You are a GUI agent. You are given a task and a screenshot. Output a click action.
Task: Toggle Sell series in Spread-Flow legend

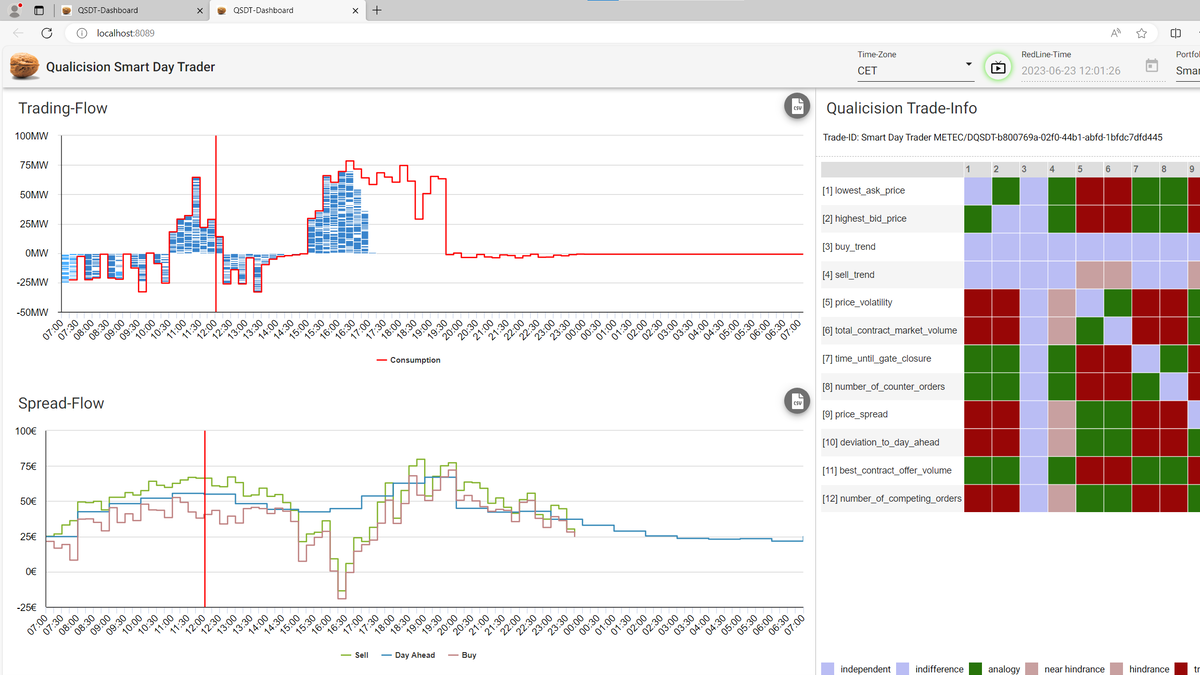(355, 655)
